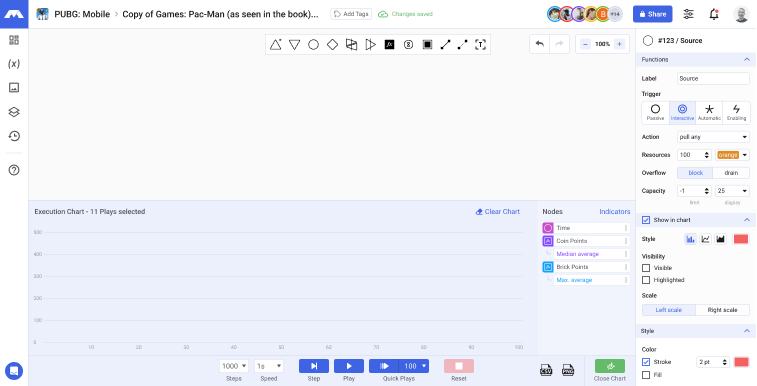Viewport: 757px width, 386px height.
Task: Enable the Fill color checkbox
Action: 646,375
